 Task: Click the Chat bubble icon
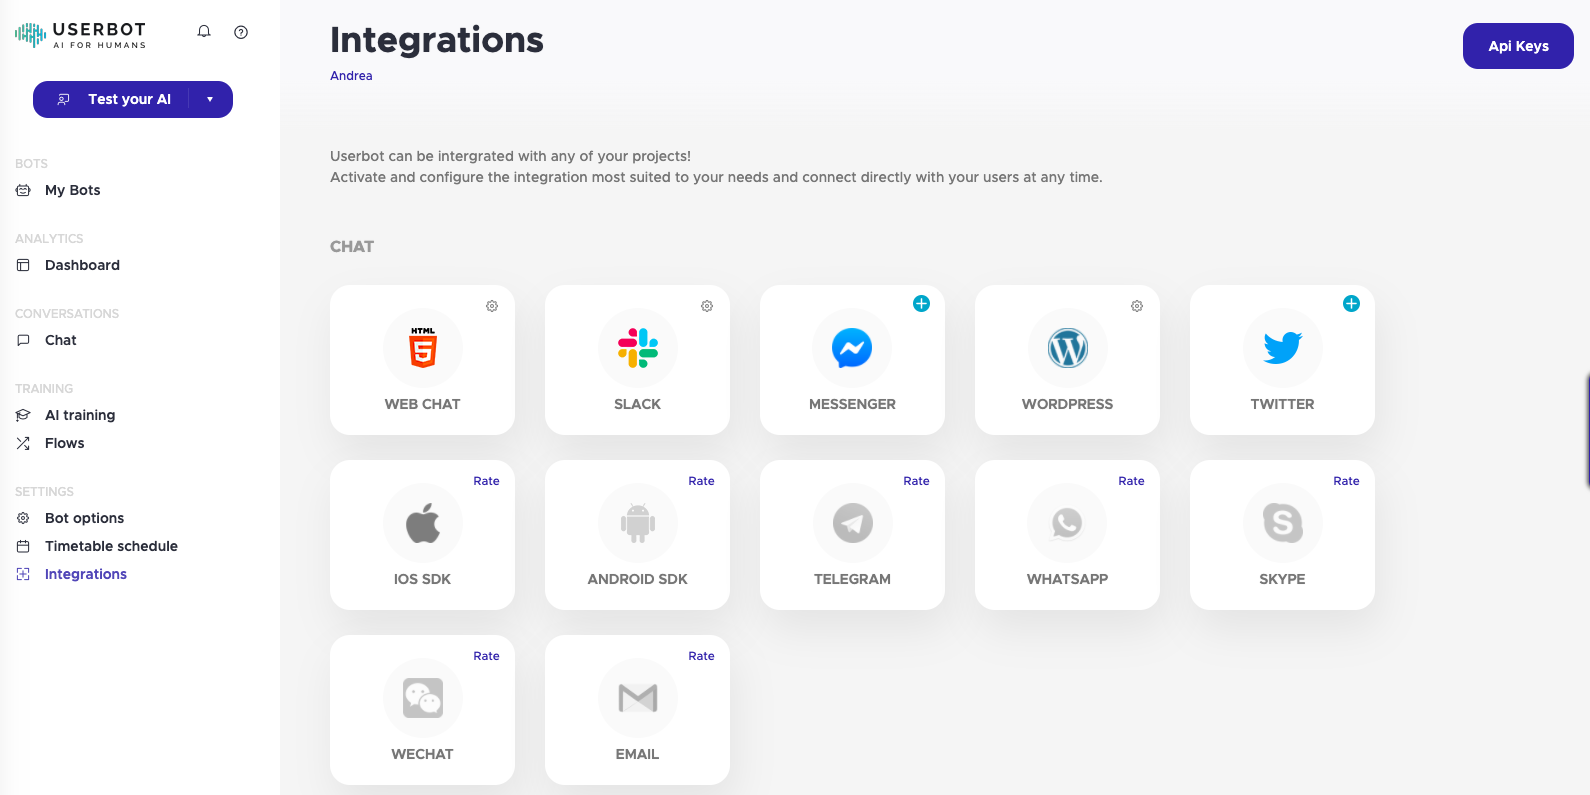[23, 340]
